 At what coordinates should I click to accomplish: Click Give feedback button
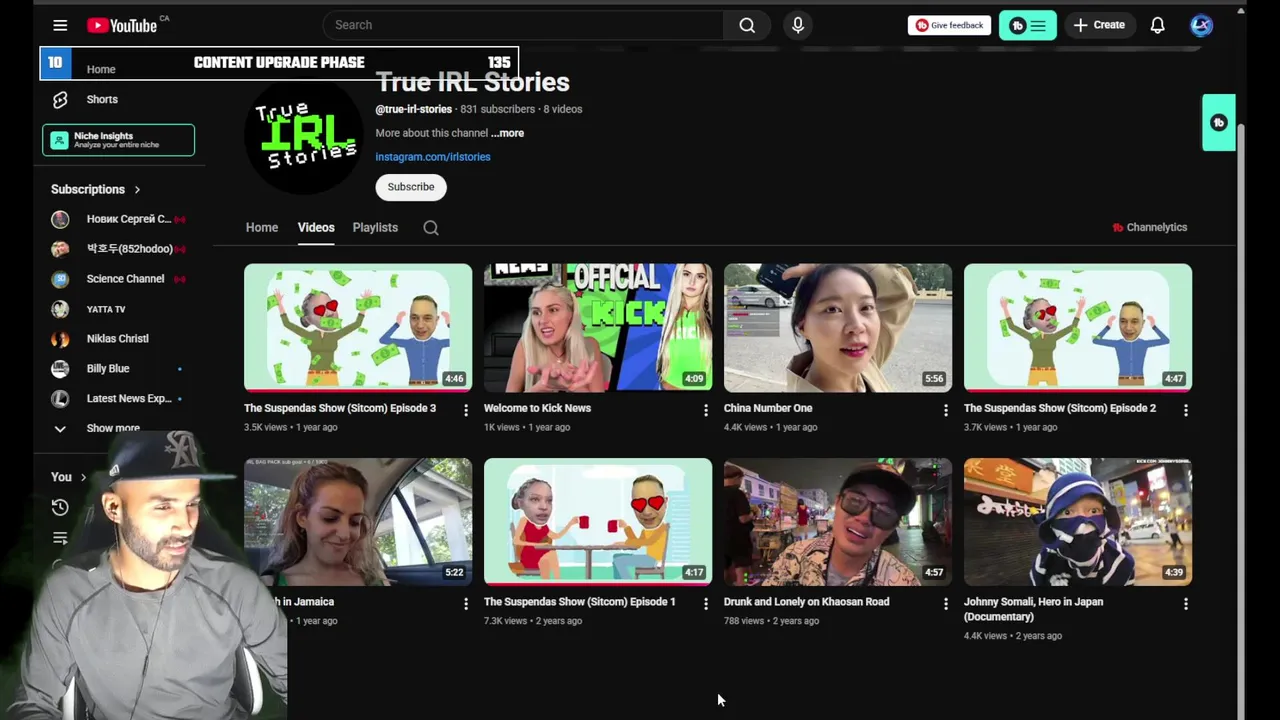click(949, 26)
